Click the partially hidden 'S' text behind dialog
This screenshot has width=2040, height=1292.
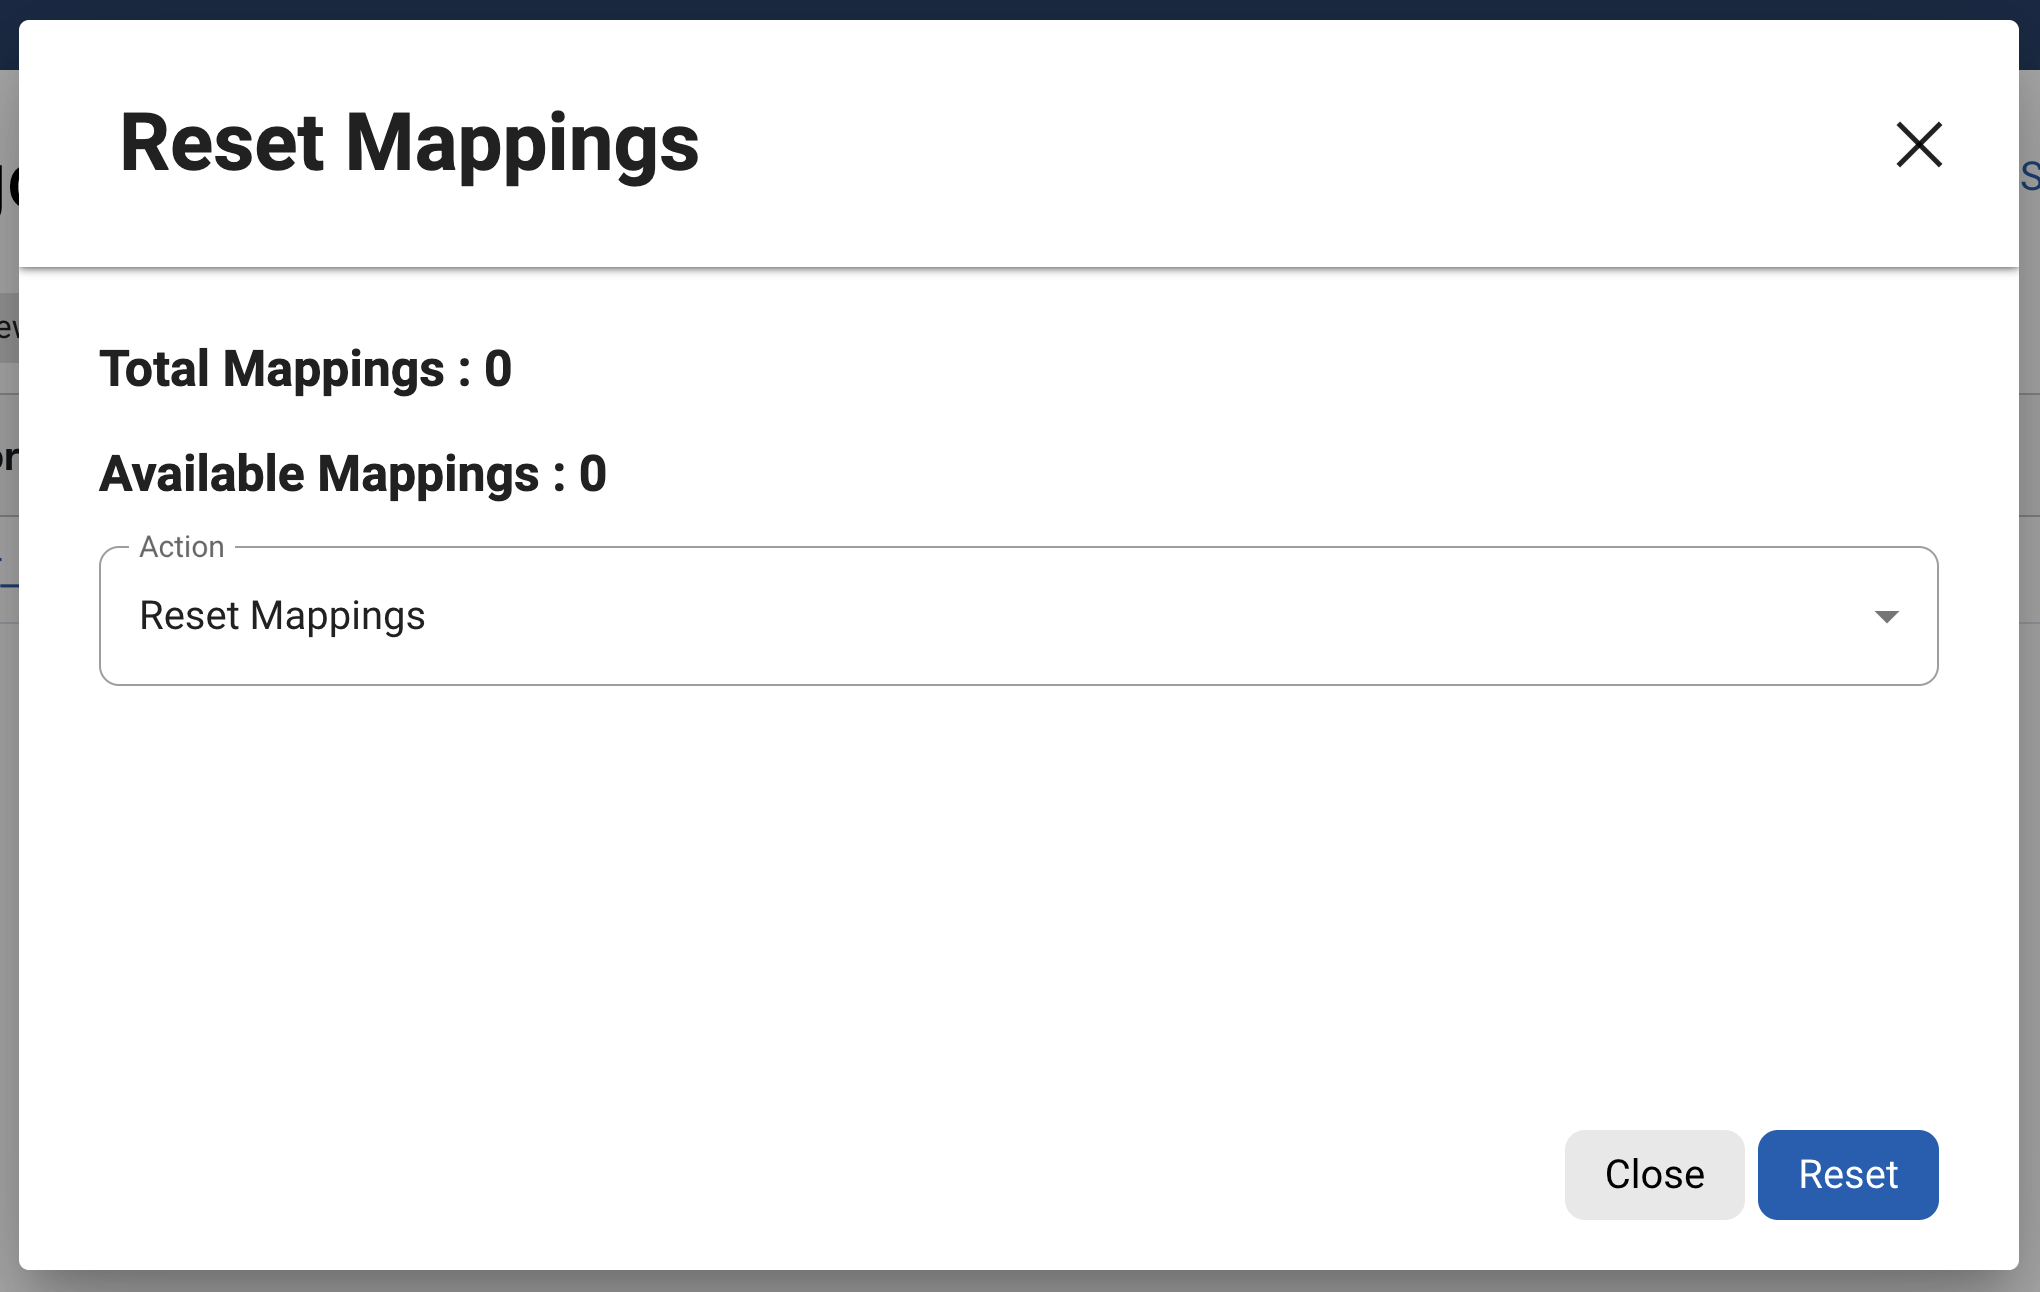pyautogui.click(x=2030, y=177)
